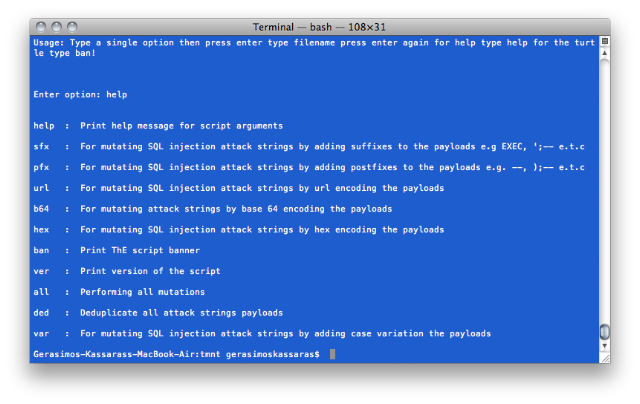Image resolution: width=640 pixels, height=404 pixels.
Task: Click the 'hex' encoding option line
Action: point(239,230)
